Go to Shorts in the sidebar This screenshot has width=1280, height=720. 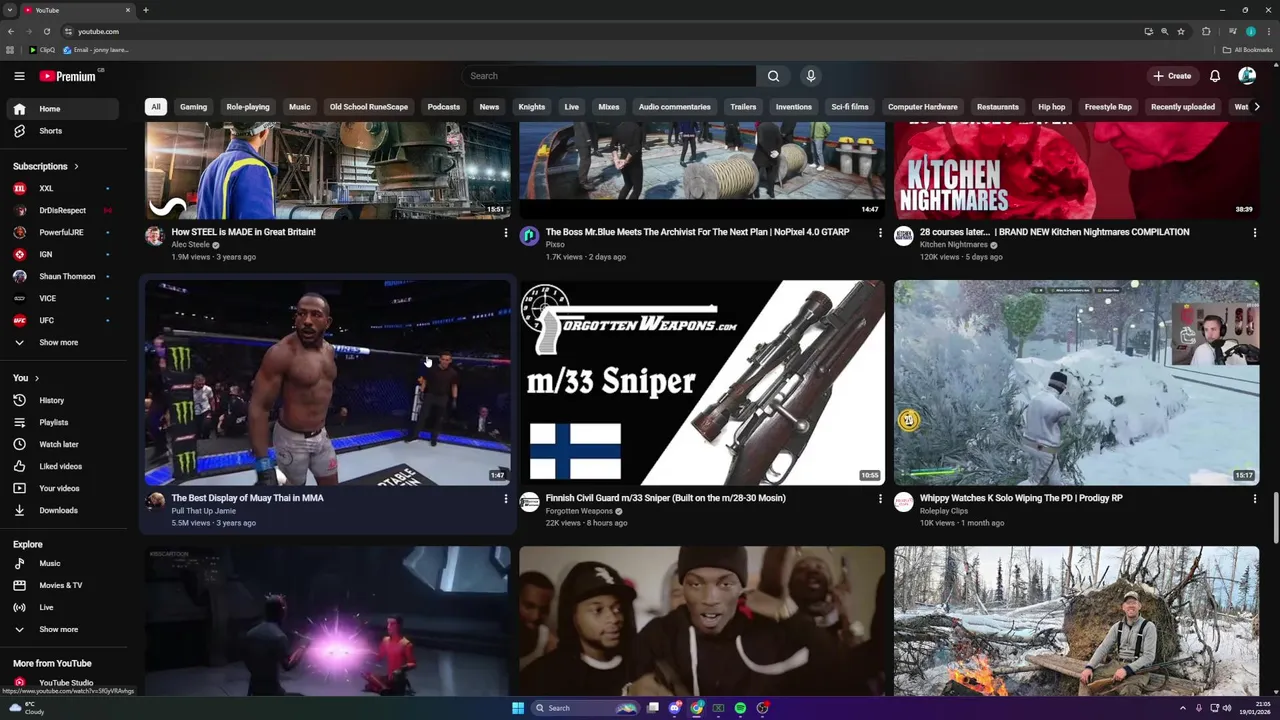pos(62,131)
